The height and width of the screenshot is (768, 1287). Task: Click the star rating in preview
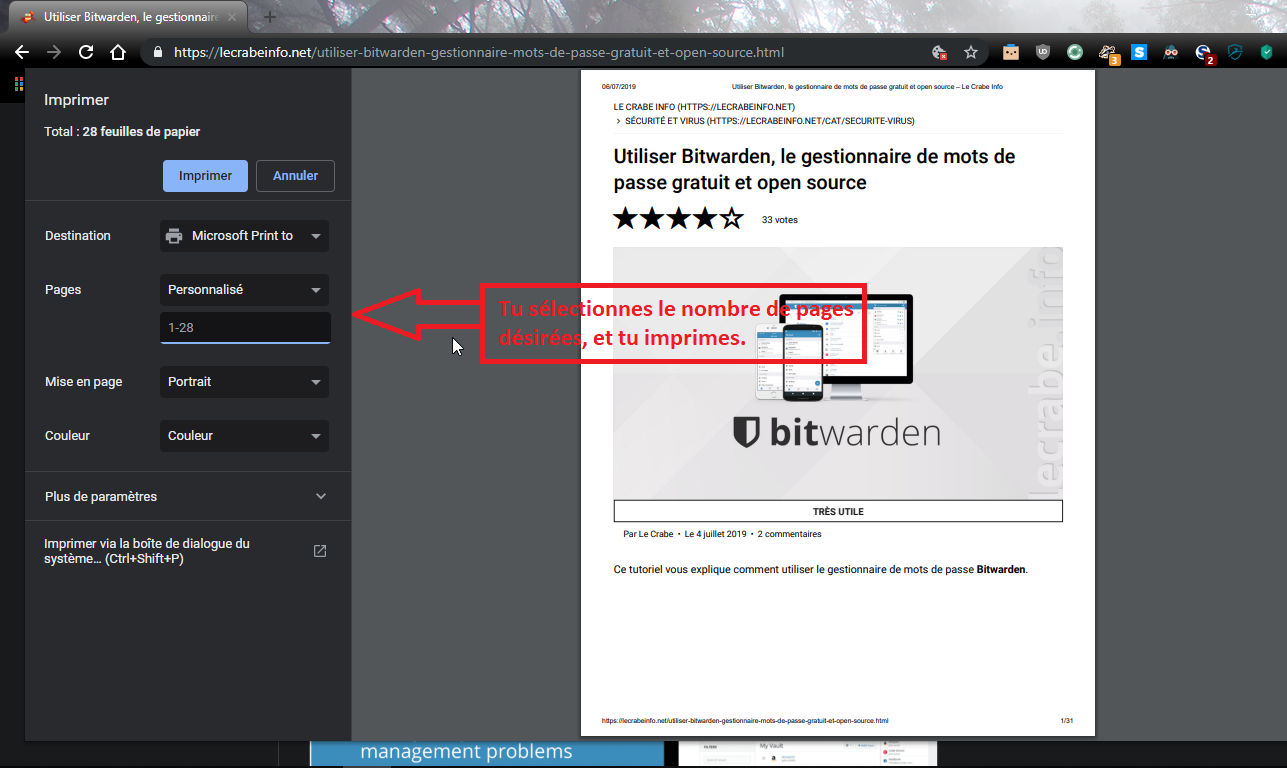pyautogui.click(x=679, y=218)
